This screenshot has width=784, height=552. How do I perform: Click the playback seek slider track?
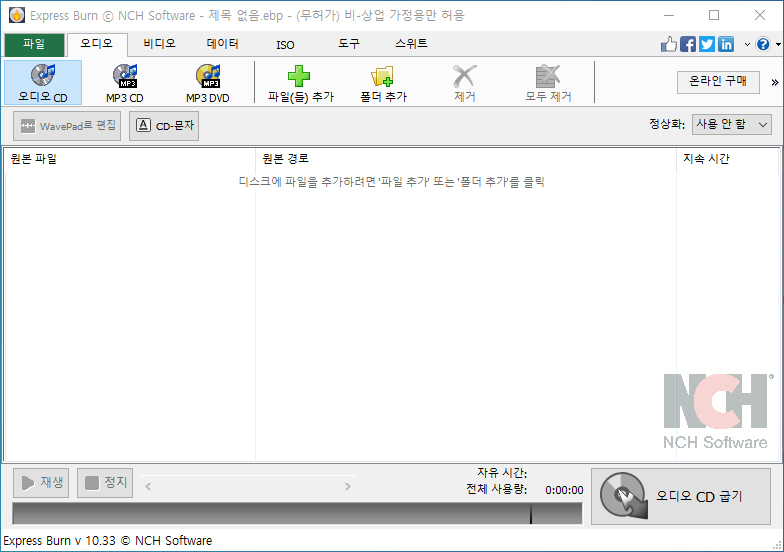248,486
